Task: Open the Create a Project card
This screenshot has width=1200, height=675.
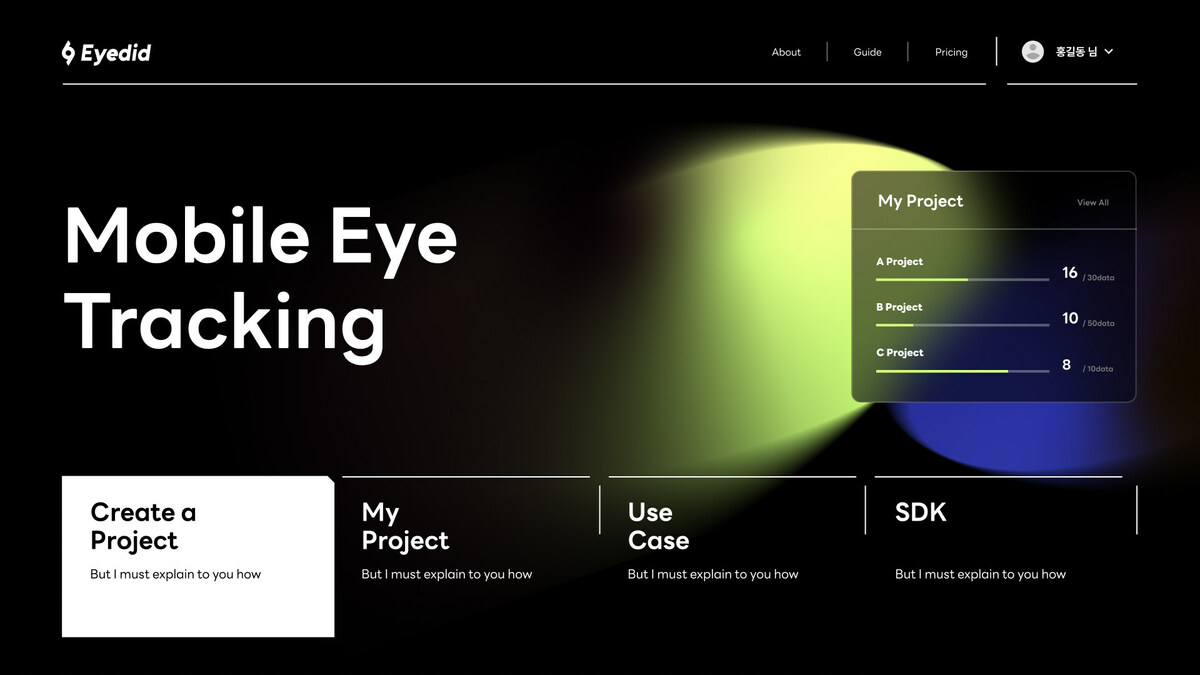Action: click(198, 556)
